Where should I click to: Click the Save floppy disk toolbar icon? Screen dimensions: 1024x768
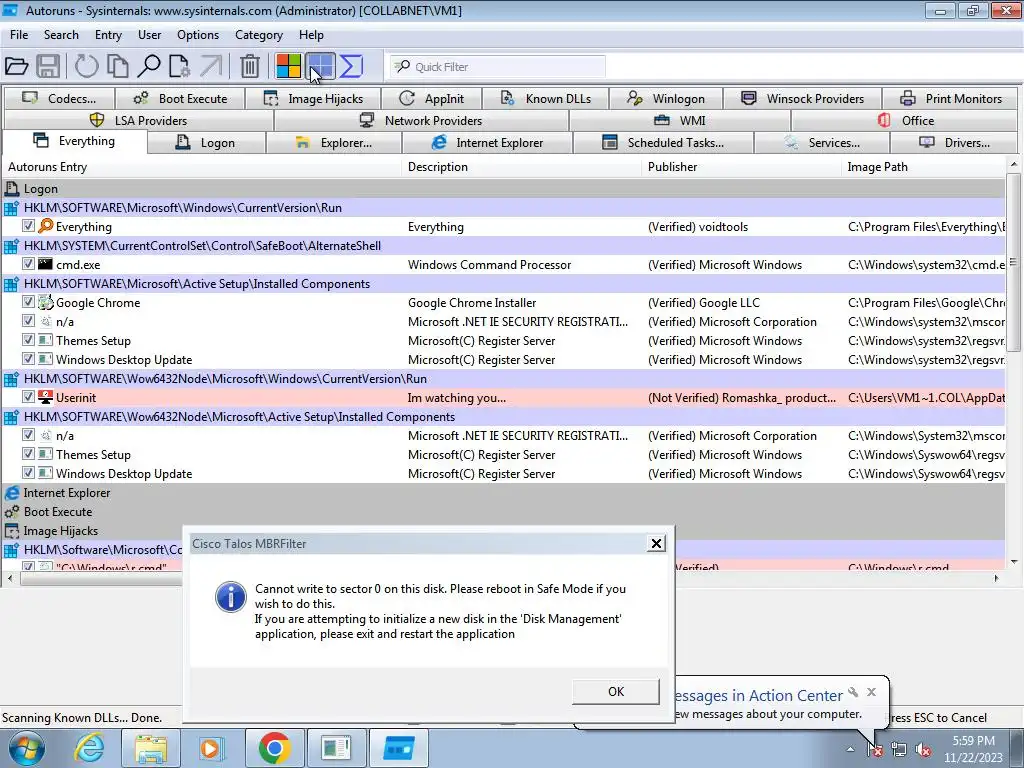click(48, 66)
